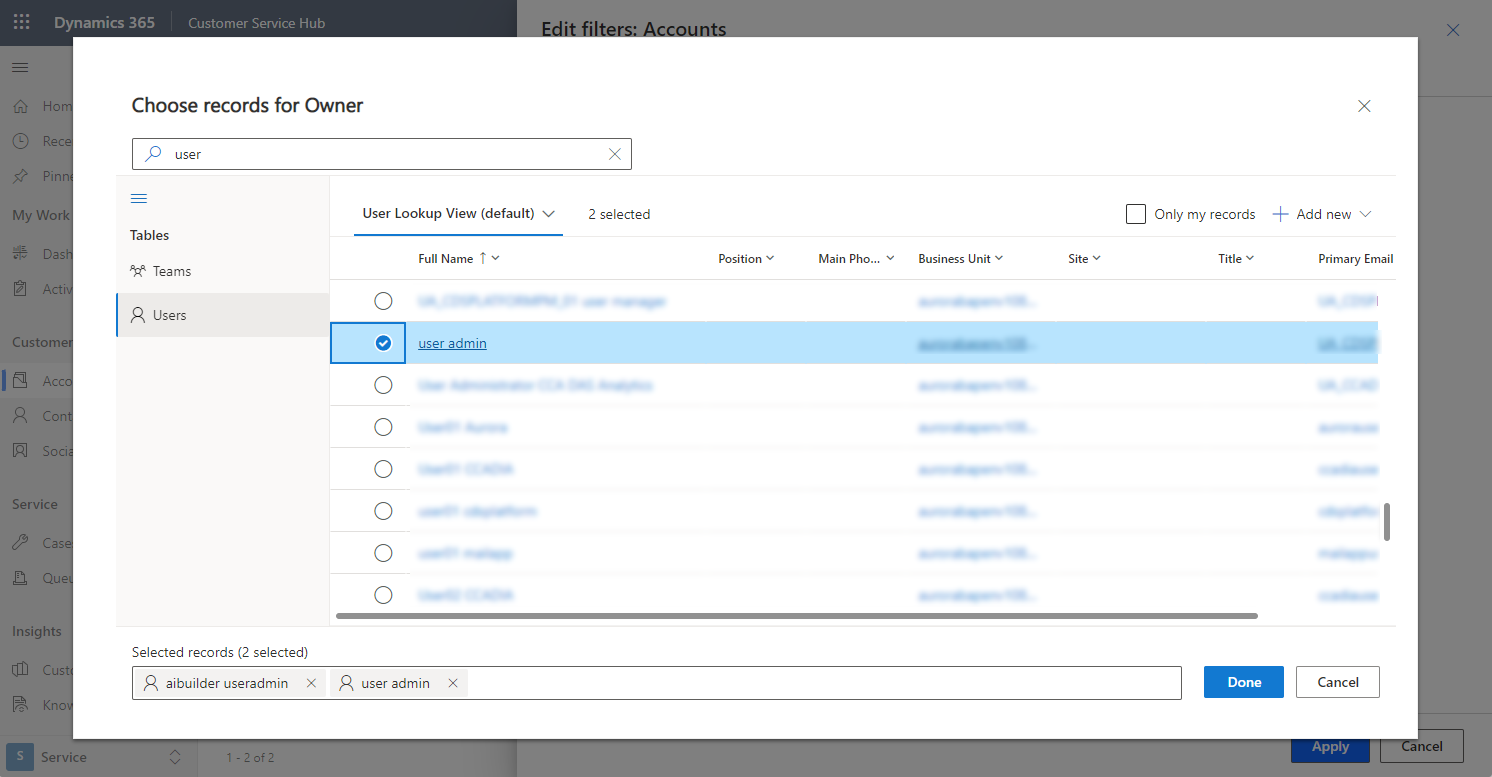Open the user admin record link
The height and width of the screenshot is (777, 1492).
pyautogui.click(x=451, y=342)
